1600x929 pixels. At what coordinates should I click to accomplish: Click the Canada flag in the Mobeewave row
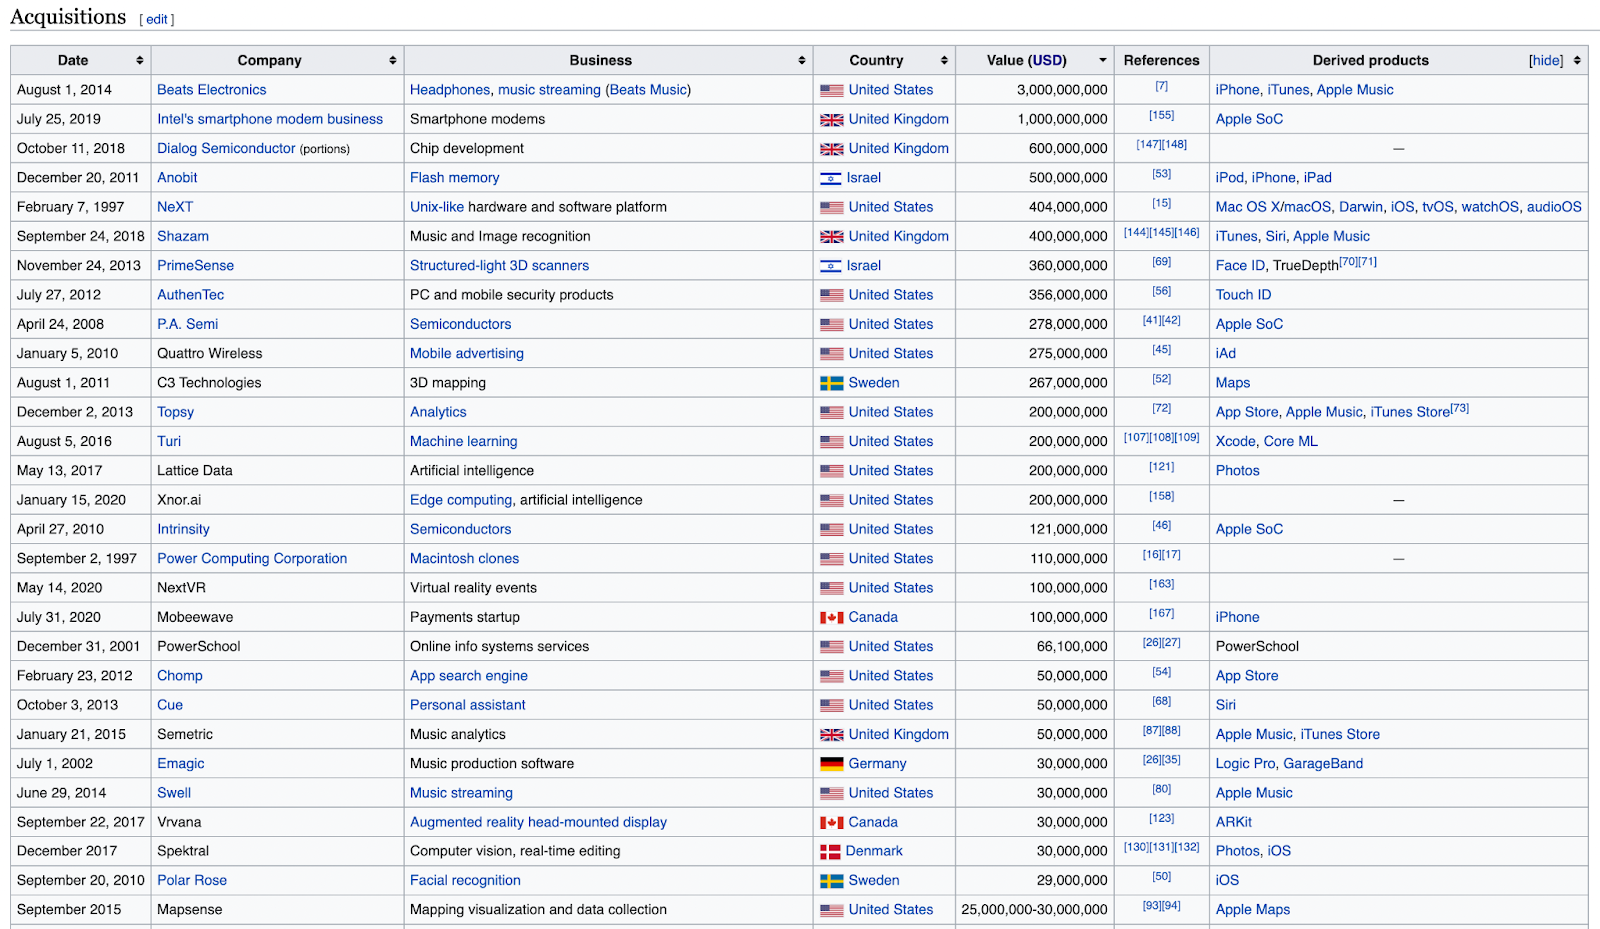[x=832, y=618]
